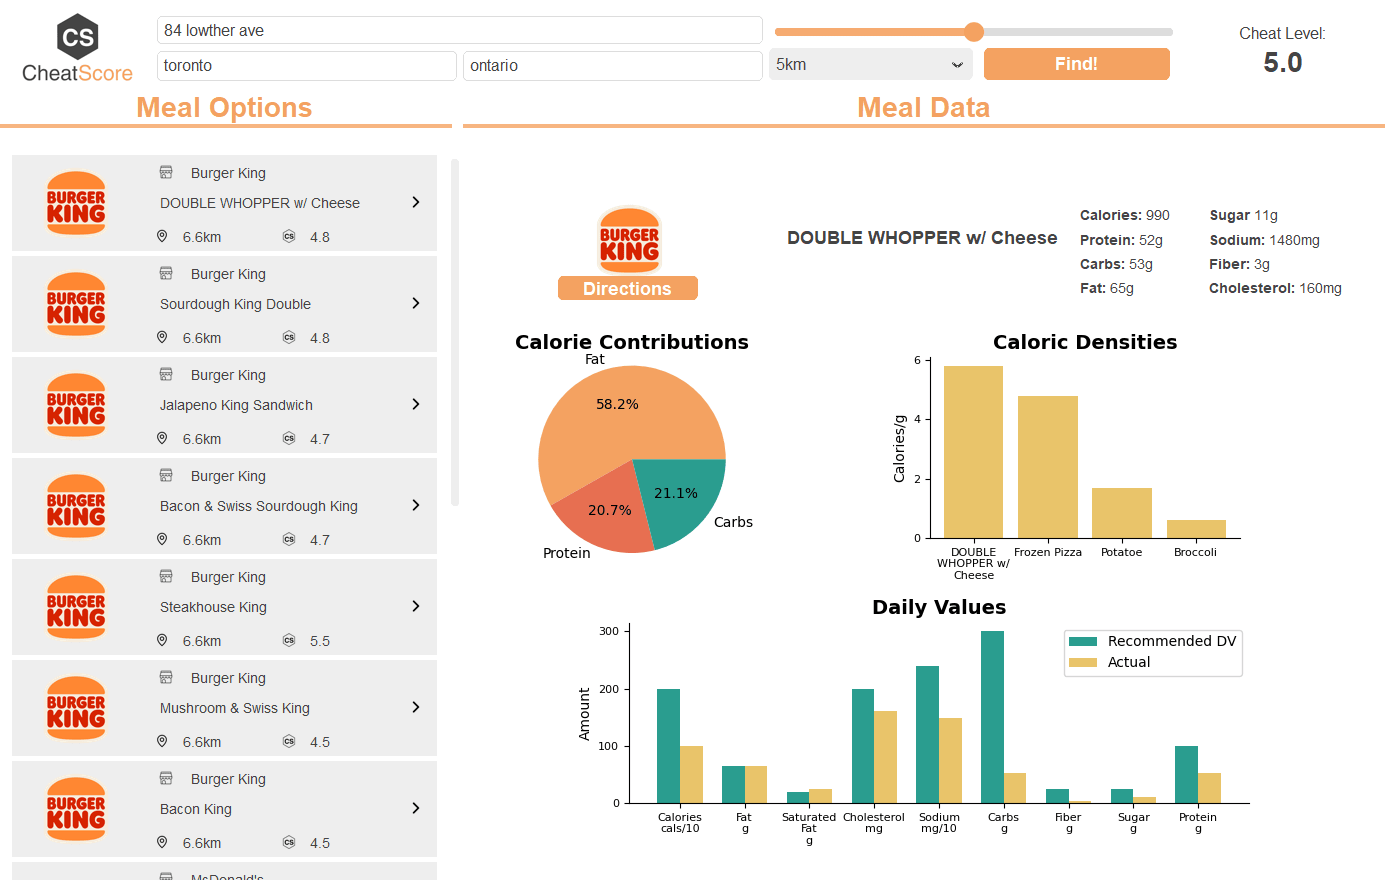The width and height of the screenshot is (1392, 895).
Task: Click the province field 'ontario'
Action: [612, 66]
